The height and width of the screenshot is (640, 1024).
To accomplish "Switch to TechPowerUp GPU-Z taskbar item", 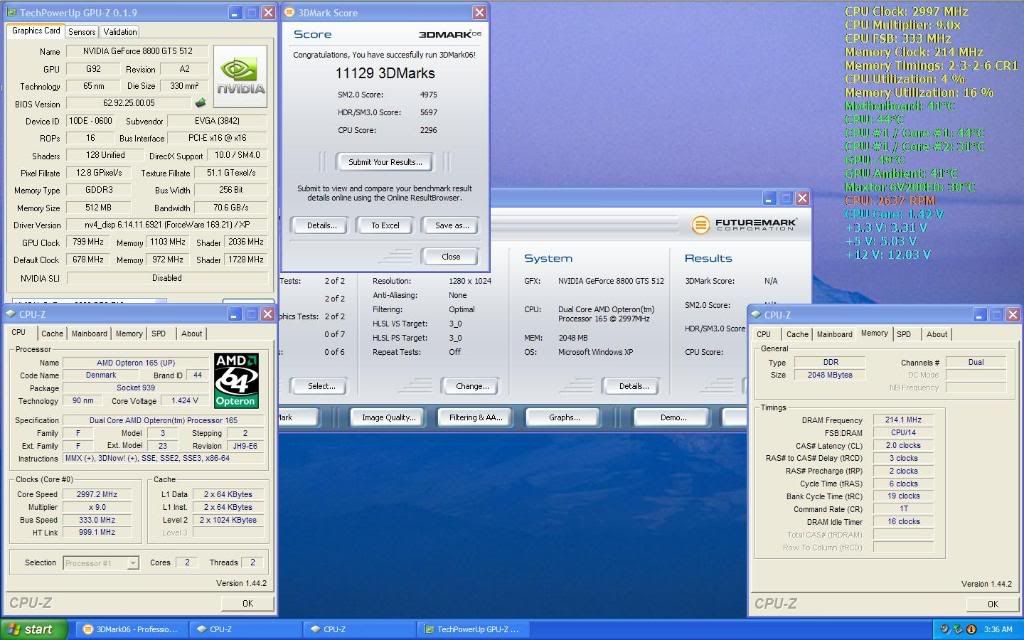I will coord(472,630).
